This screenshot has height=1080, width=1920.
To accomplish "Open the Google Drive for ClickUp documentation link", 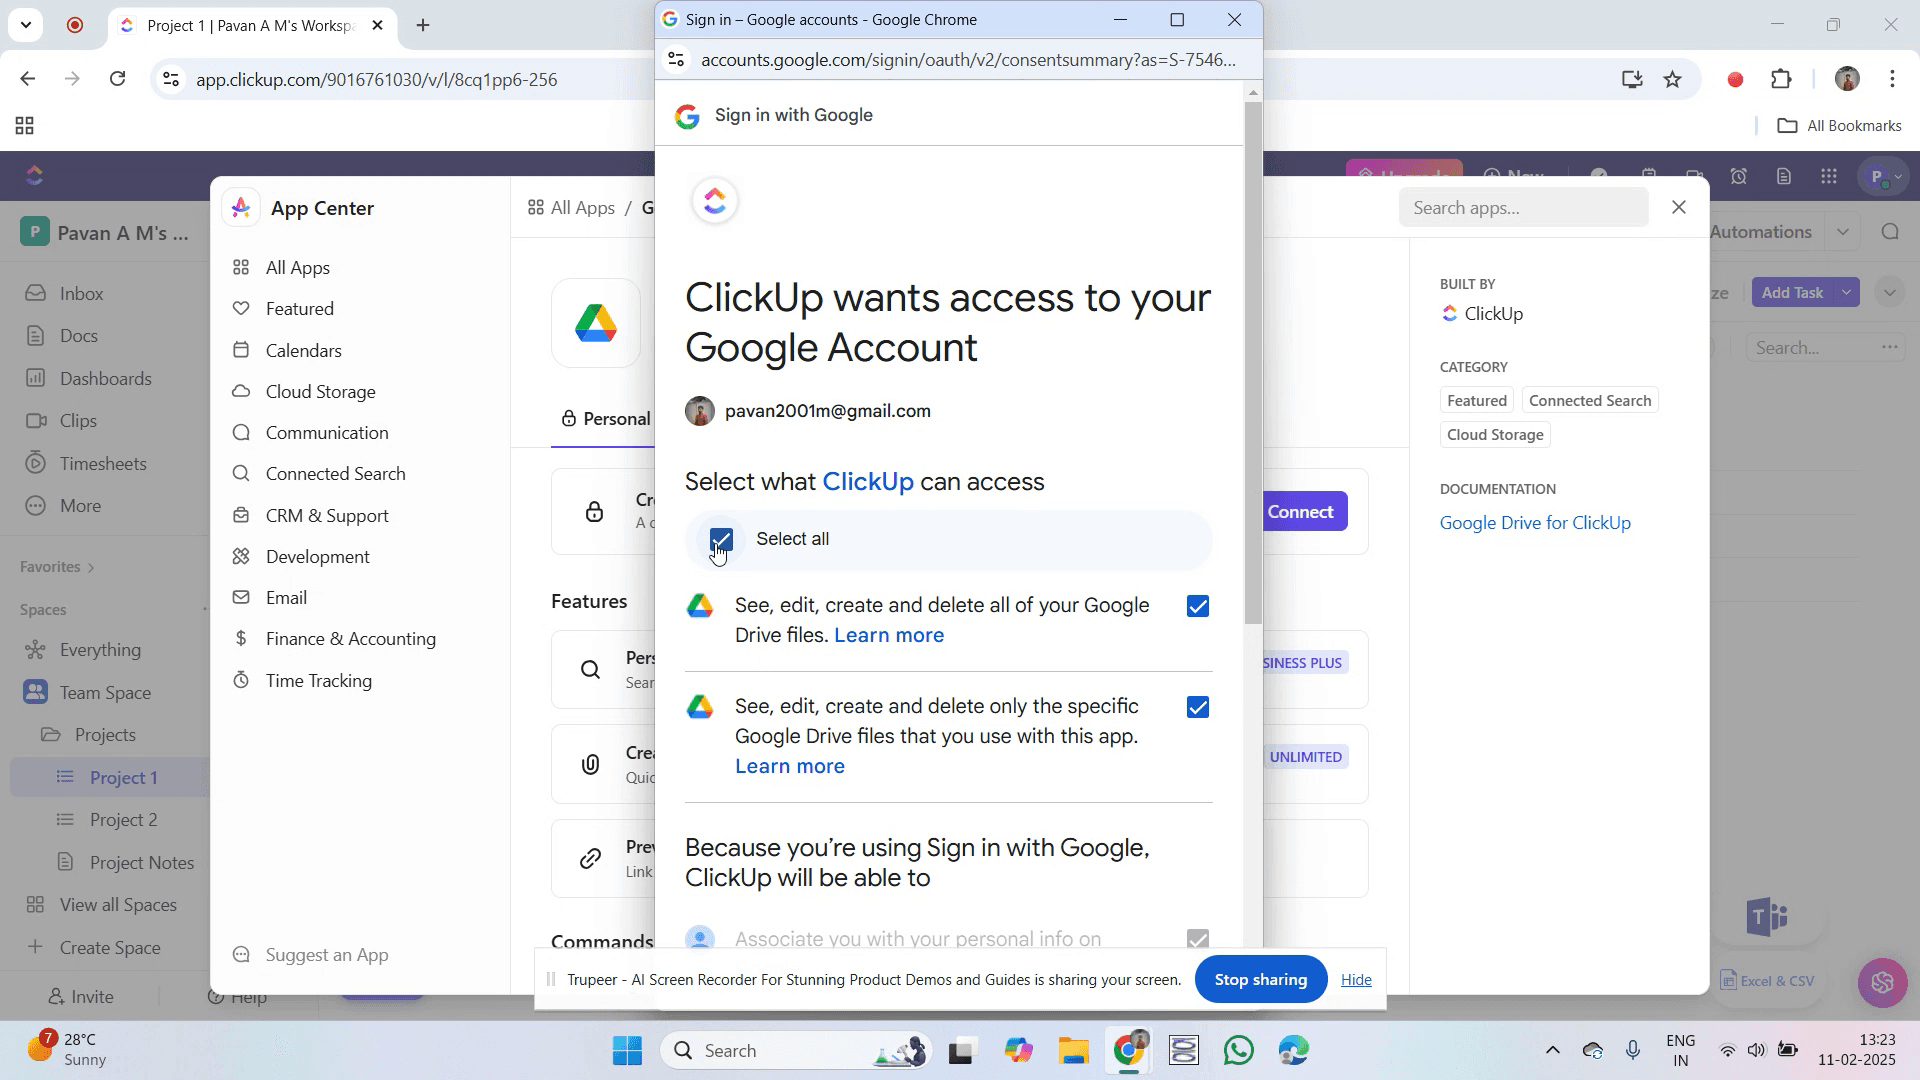I will tap(1534, 523).
